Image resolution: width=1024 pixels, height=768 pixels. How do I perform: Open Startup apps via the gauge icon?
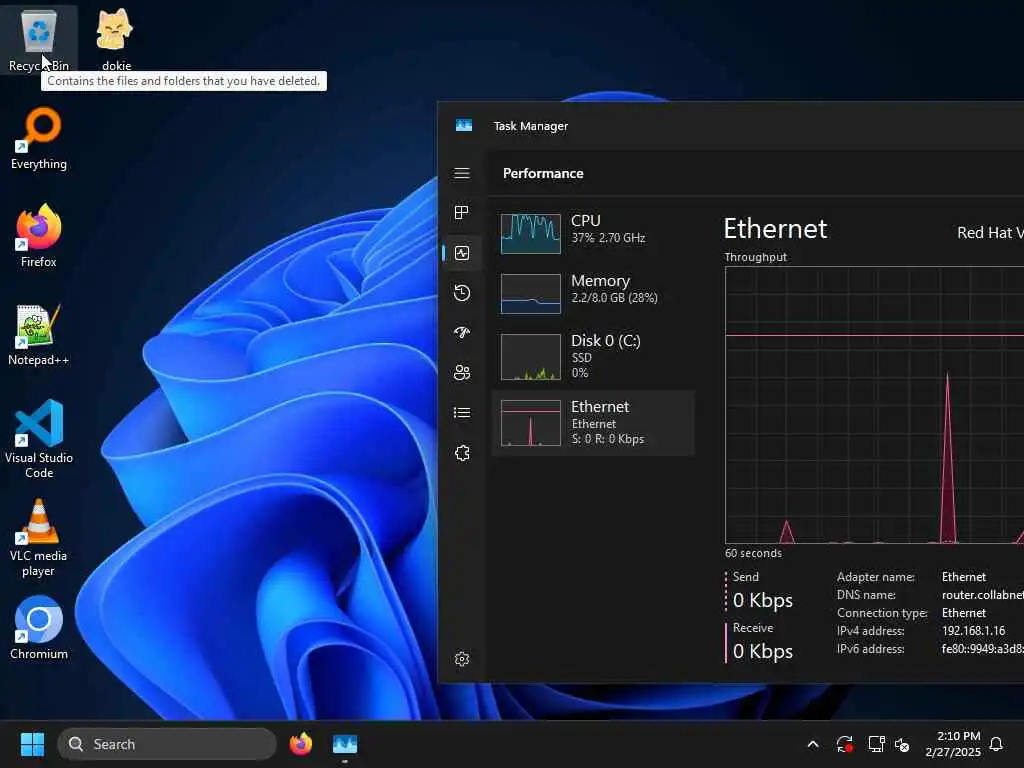pos(462,332)
